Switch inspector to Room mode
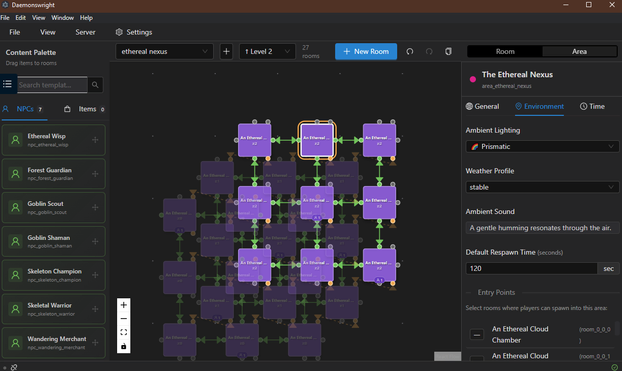This screenshot has height=371, width=622. tap(505, 52)
